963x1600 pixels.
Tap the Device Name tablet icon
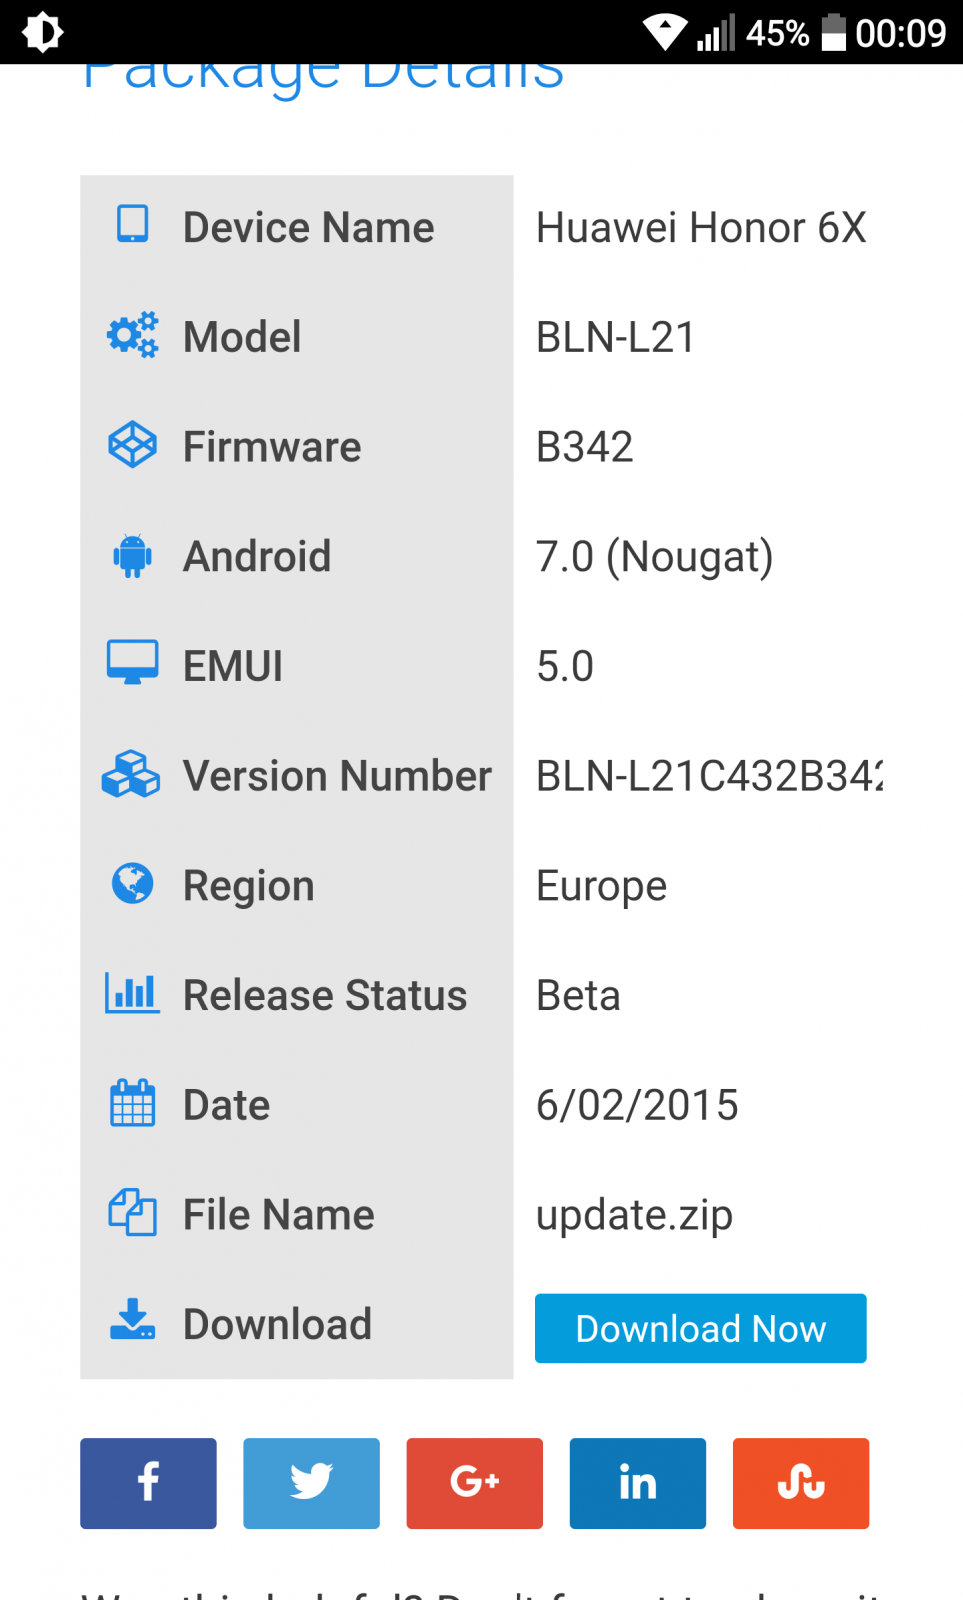[132, 224]
